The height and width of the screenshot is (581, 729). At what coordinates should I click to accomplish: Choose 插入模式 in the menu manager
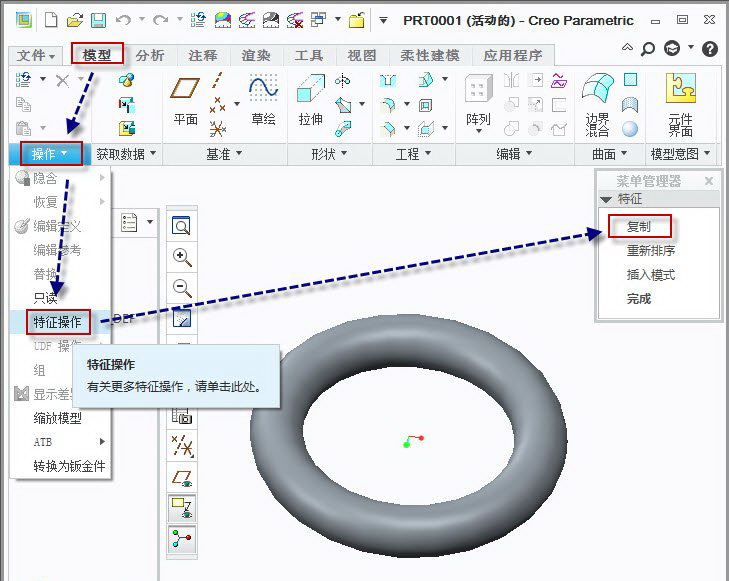[650, 275]
